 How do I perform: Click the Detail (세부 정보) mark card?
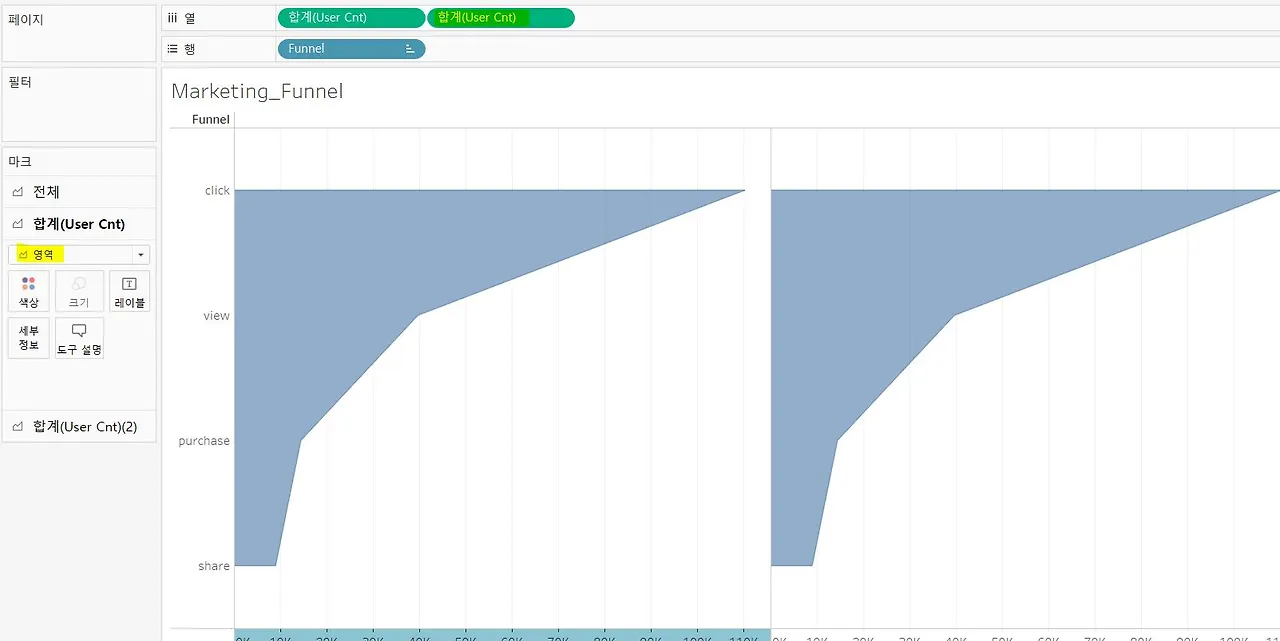(x=28, y=338)
